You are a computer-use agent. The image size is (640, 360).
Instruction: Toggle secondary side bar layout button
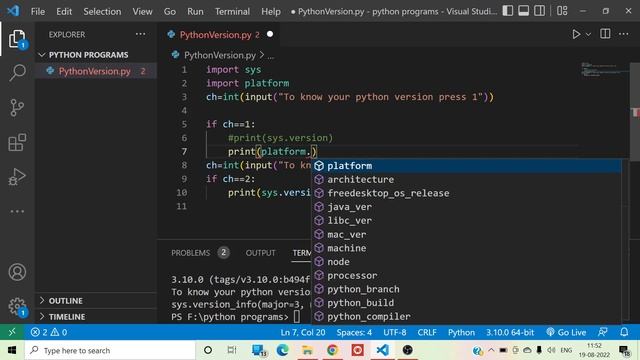tap(540, 11)
